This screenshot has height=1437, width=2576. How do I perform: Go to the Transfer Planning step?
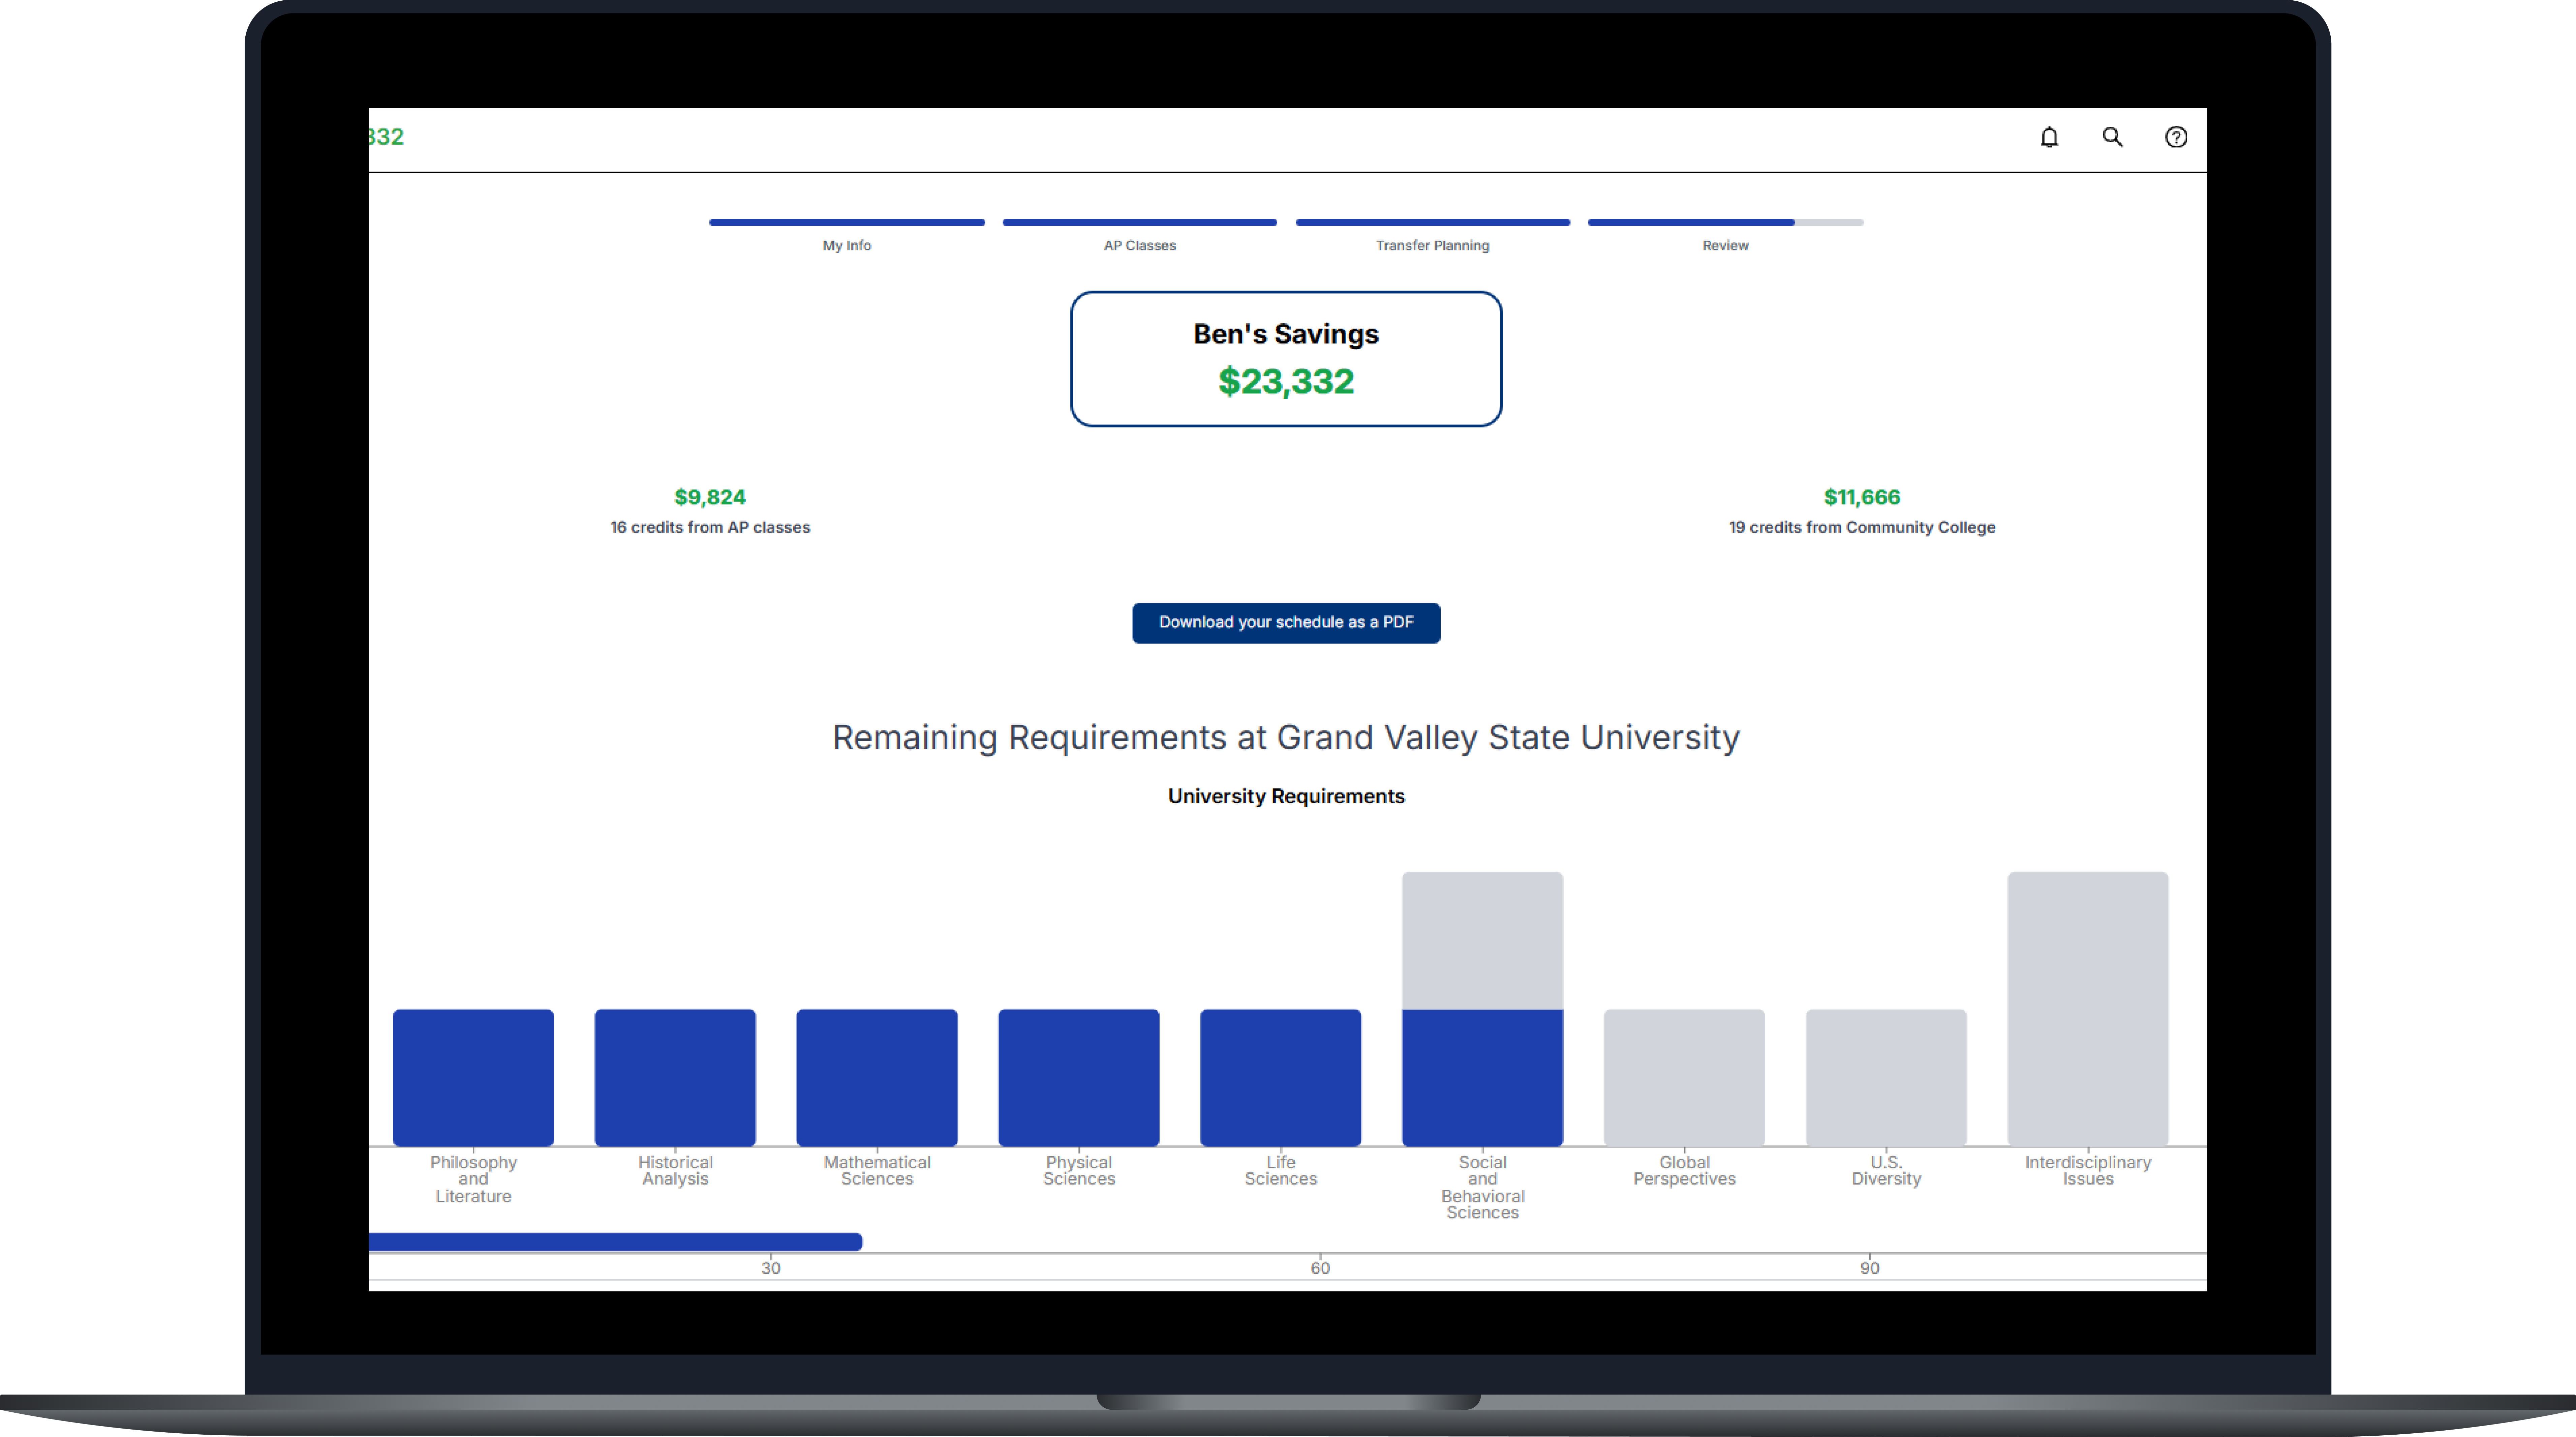[1433, 236]
